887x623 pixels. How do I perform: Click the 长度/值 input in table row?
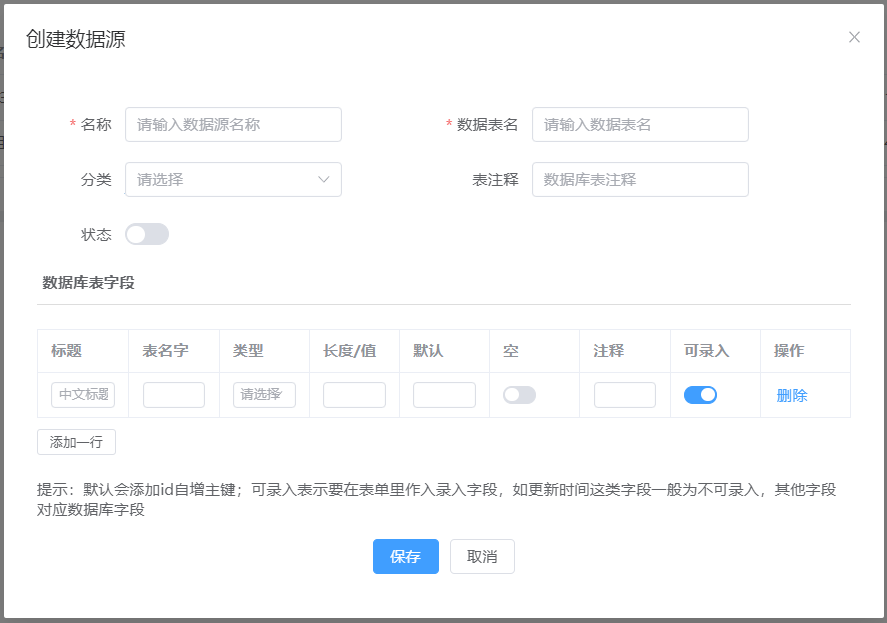tap(354, 395)
